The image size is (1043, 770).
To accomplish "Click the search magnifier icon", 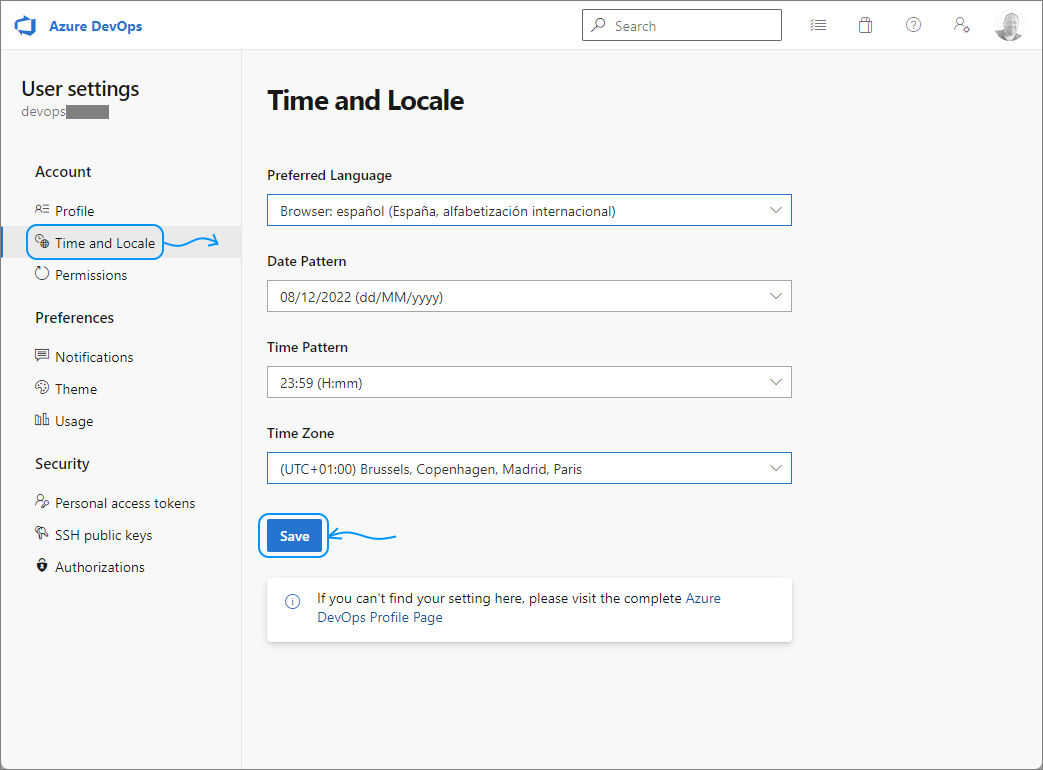I will (x=599, y=25).
